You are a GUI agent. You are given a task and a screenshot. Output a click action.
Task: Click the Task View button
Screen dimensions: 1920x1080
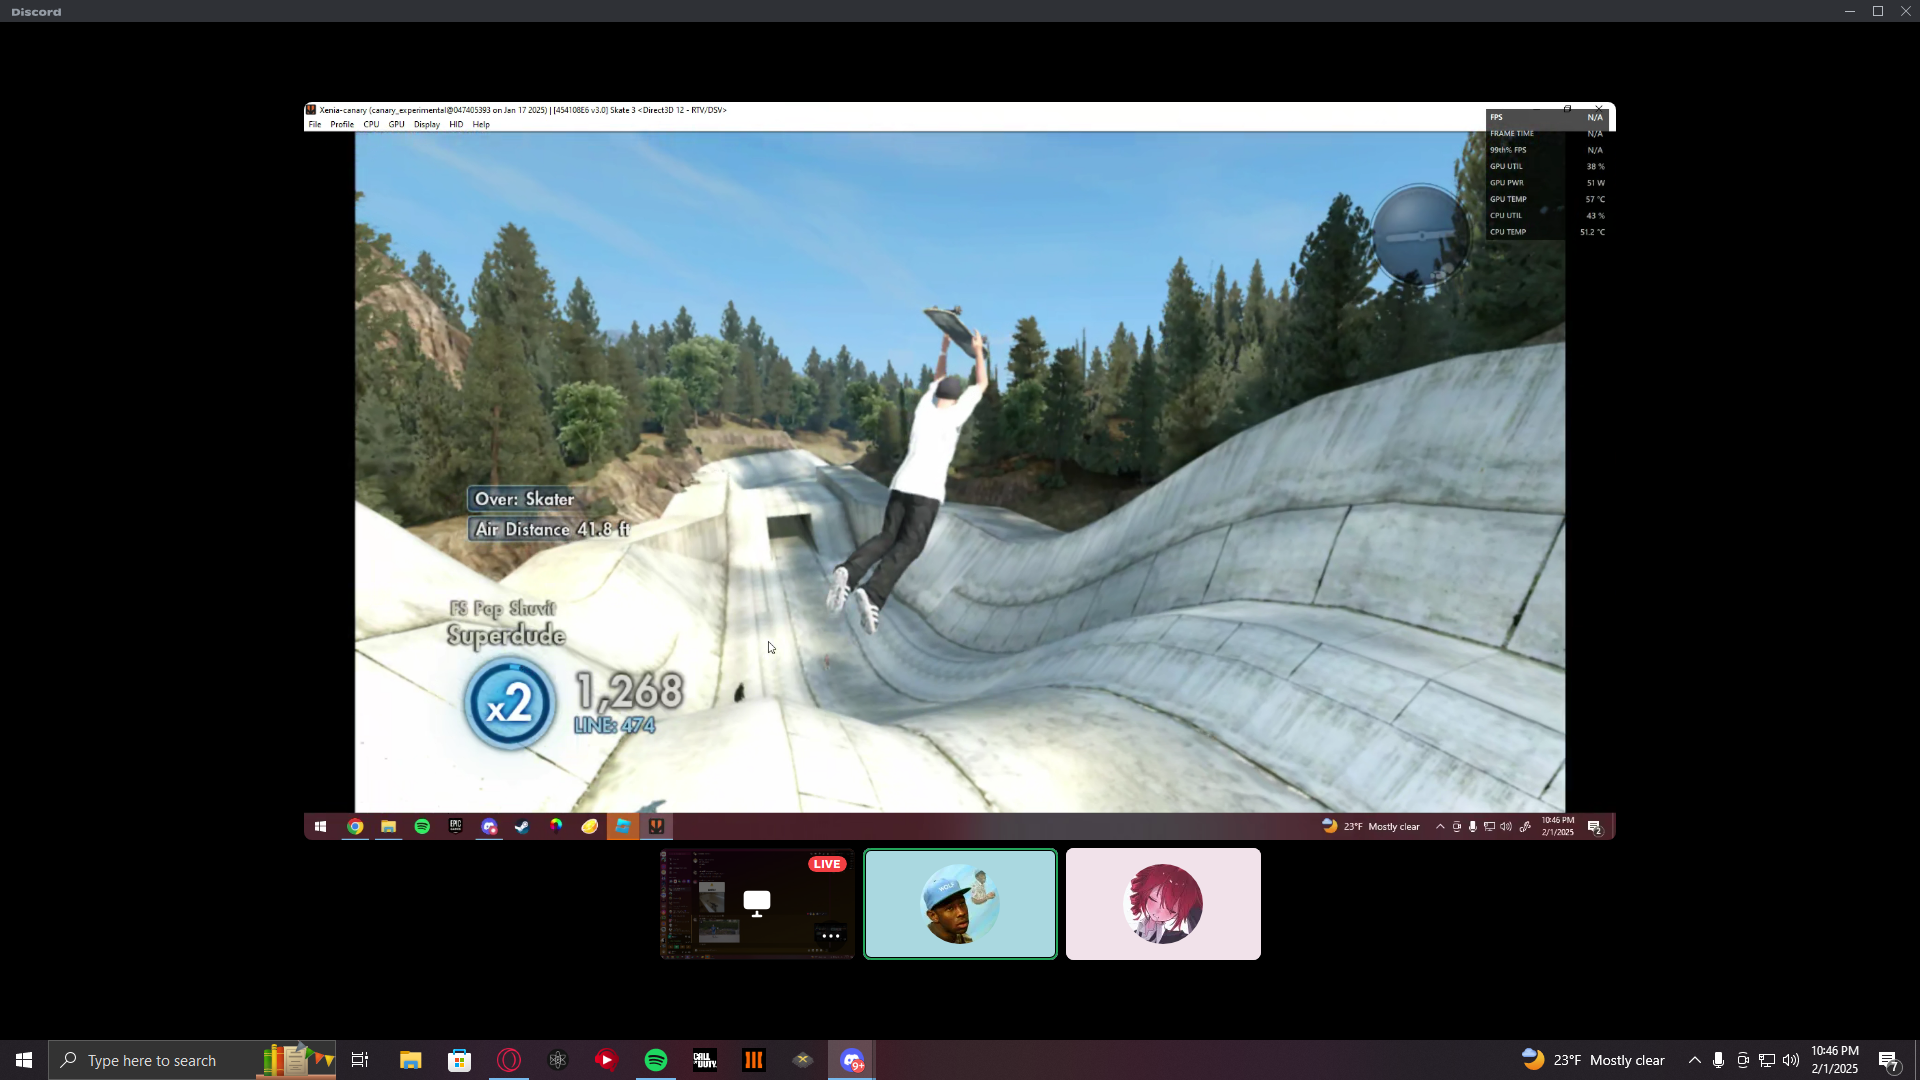pyautogui.click(x=360, y=1060)
